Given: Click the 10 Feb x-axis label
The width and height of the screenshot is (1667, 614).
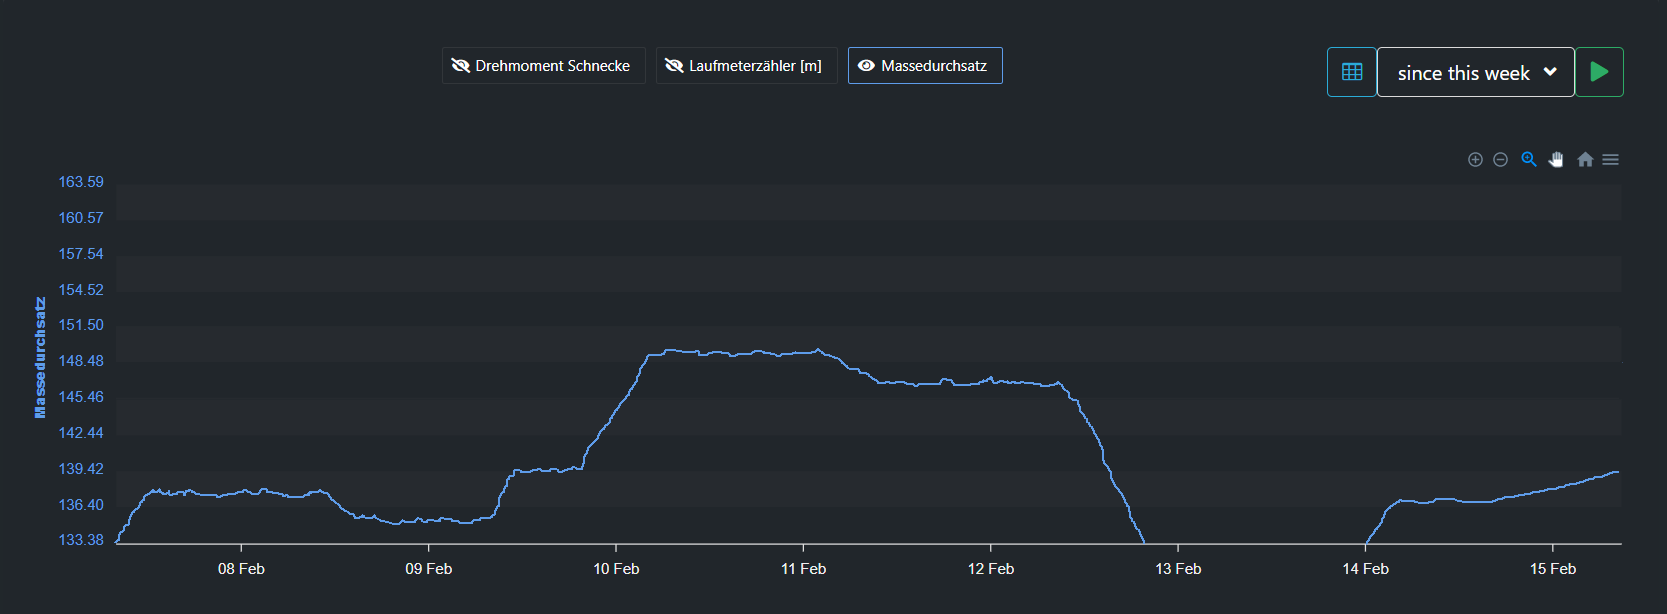Looking at the screenshot, I should pos(616,569).
